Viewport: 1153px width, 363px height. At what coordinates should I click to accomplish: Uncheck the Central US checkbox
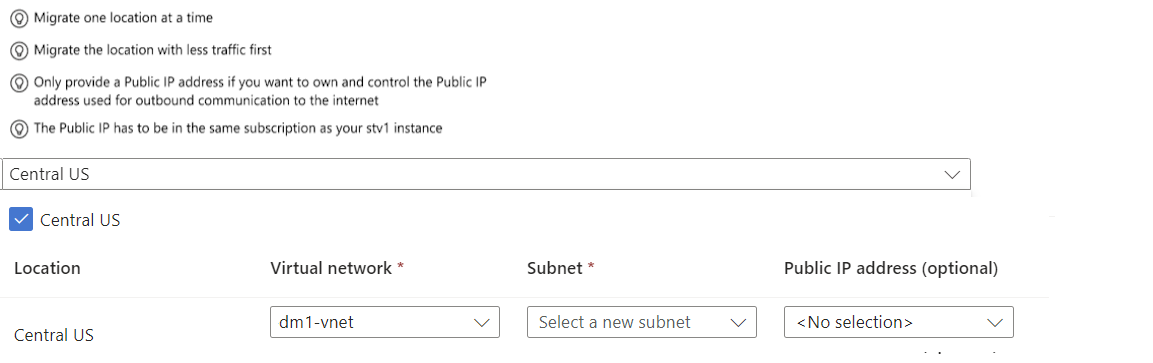21,219
